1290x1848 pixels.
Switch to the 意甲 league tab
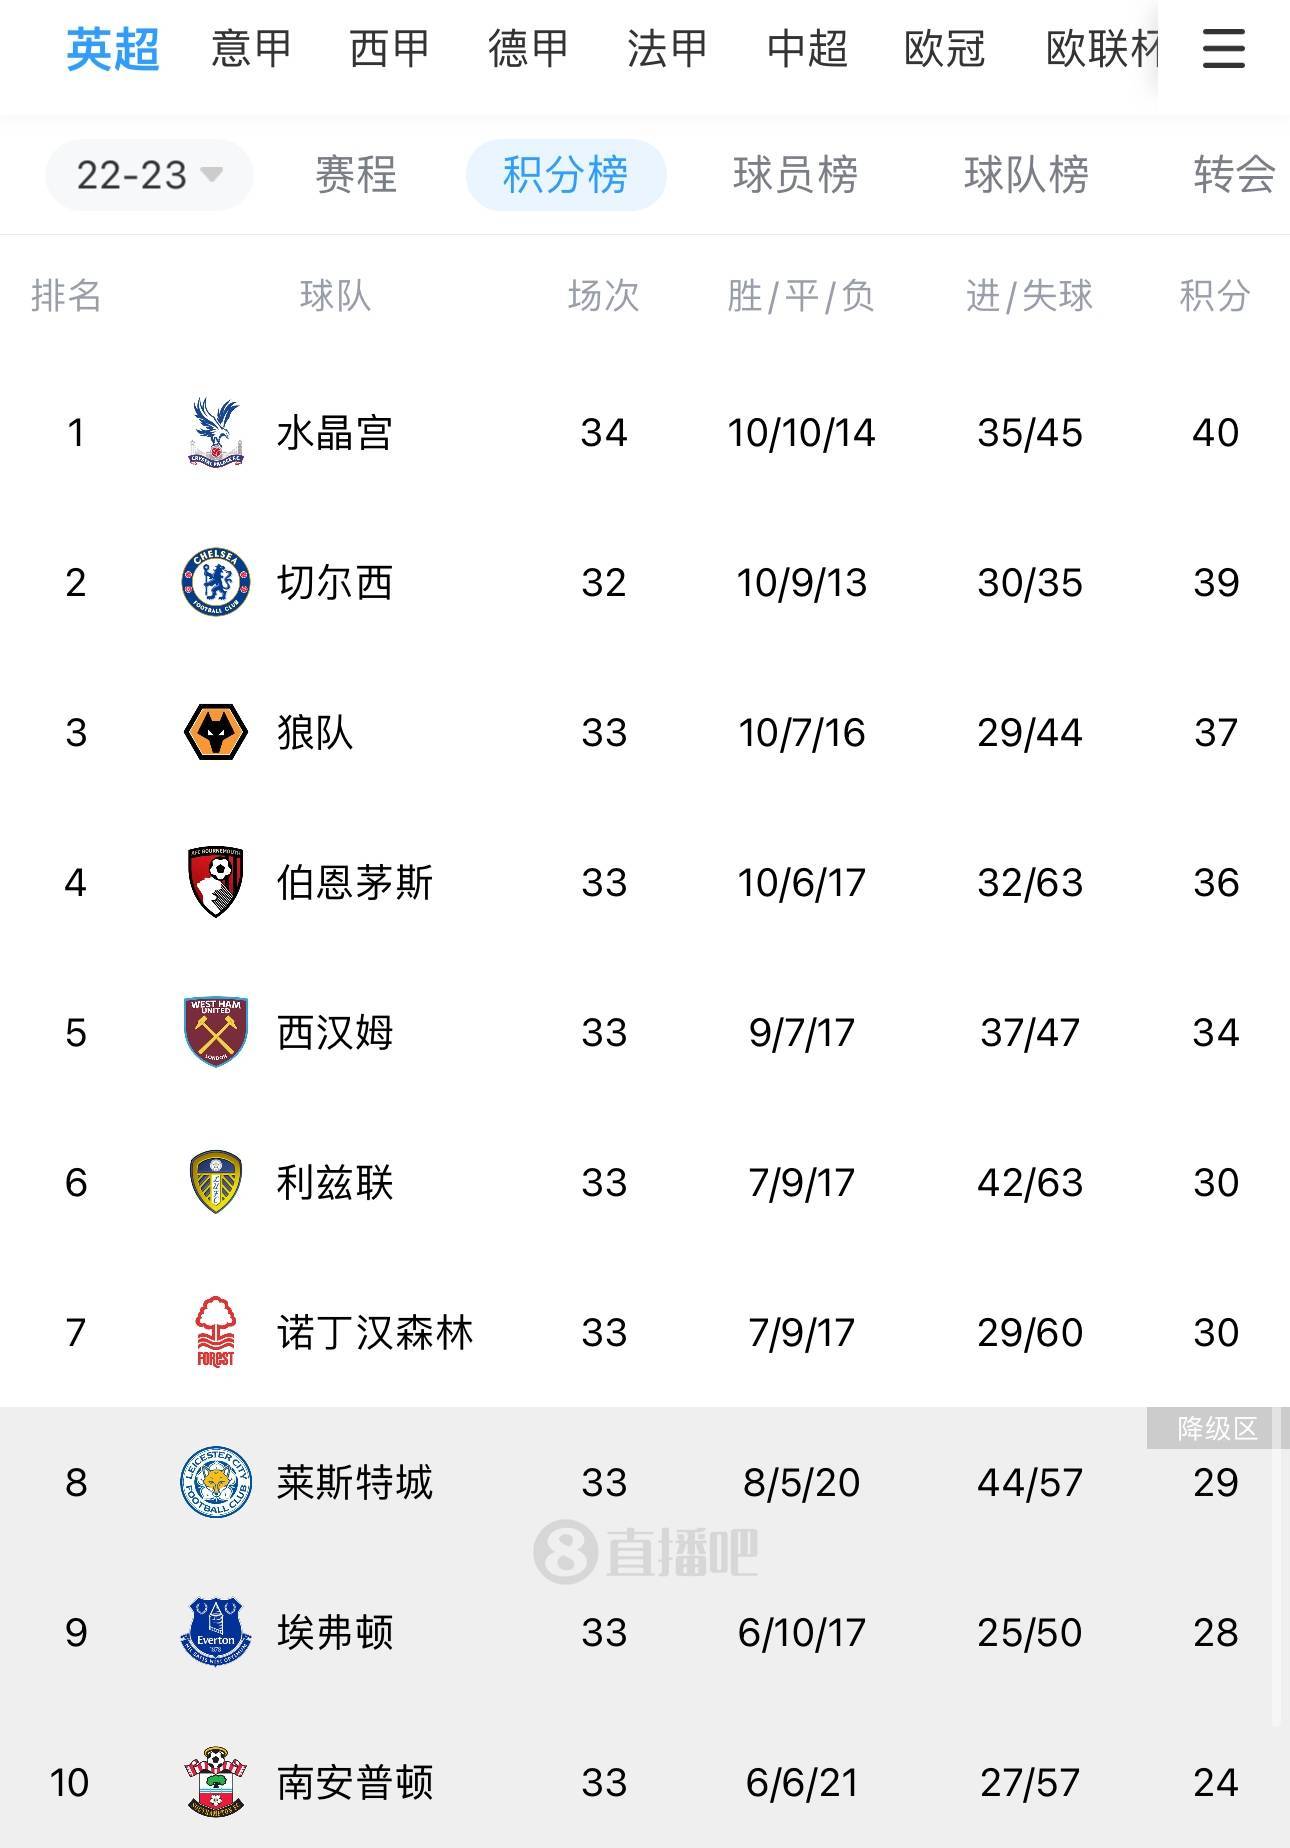pyautogui.click(x=251, y=48)
